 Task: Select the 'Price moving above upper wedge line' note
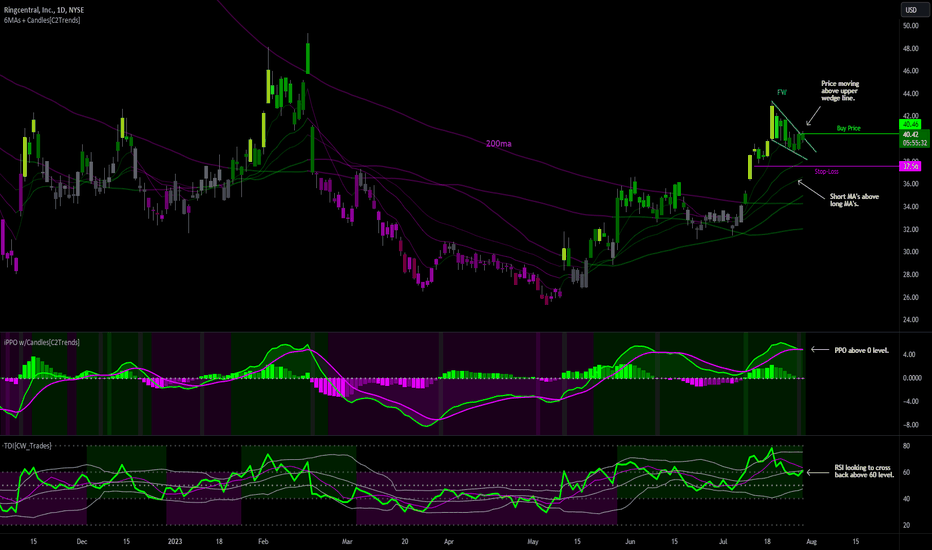840,91
